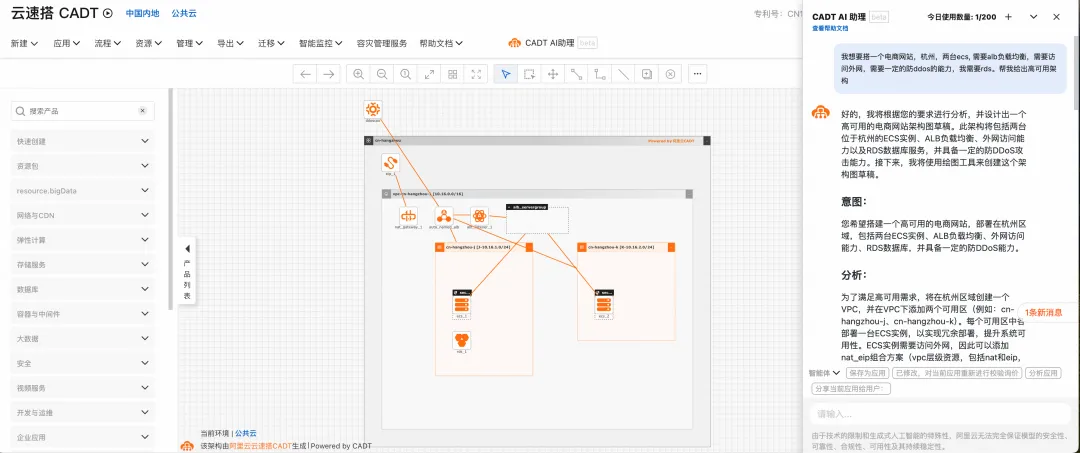Image resolution: width=1080 pixels, height=453 pixels.
Task: Select the nat gateway node icon
Action: (408, 215)
